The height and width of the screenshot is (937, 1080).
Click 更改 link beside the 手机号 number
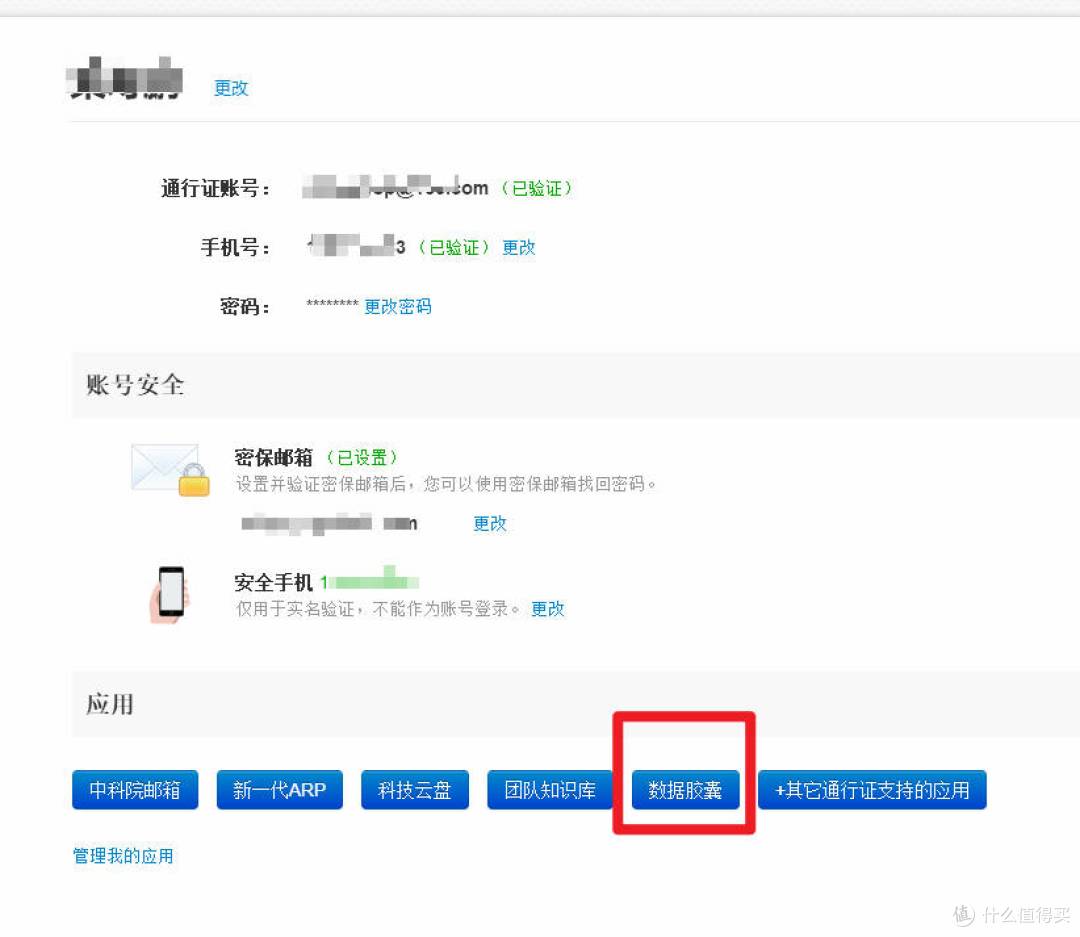(x=519, y=247)
